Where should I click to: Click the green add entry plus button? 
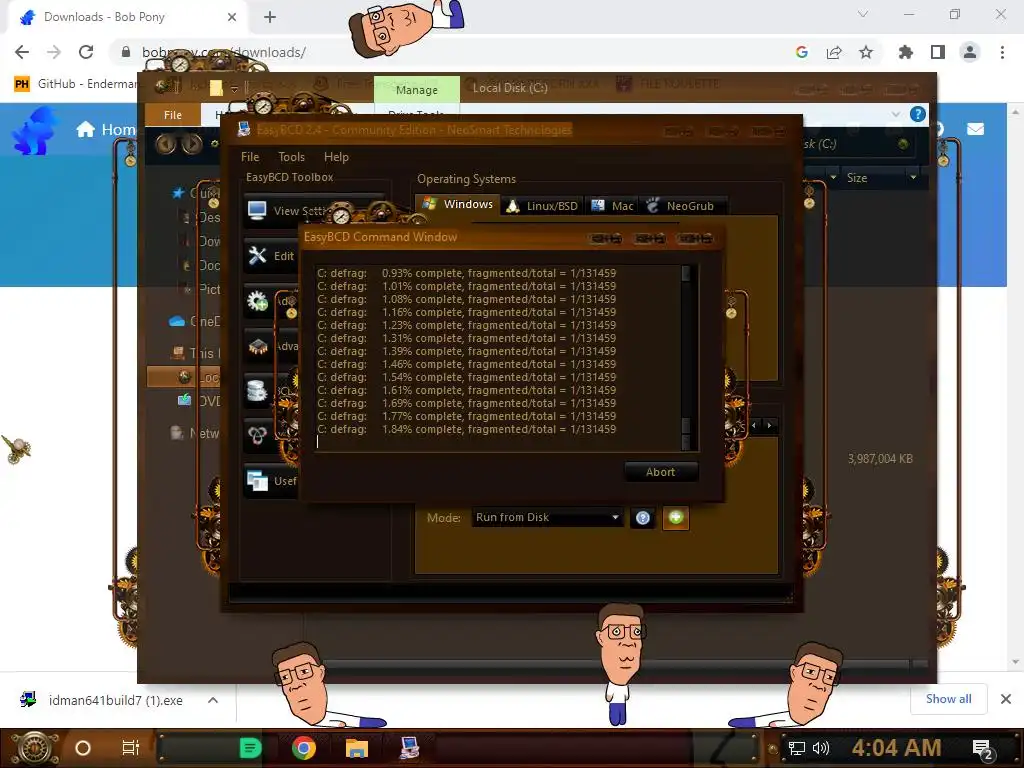(x=676, y=518)
